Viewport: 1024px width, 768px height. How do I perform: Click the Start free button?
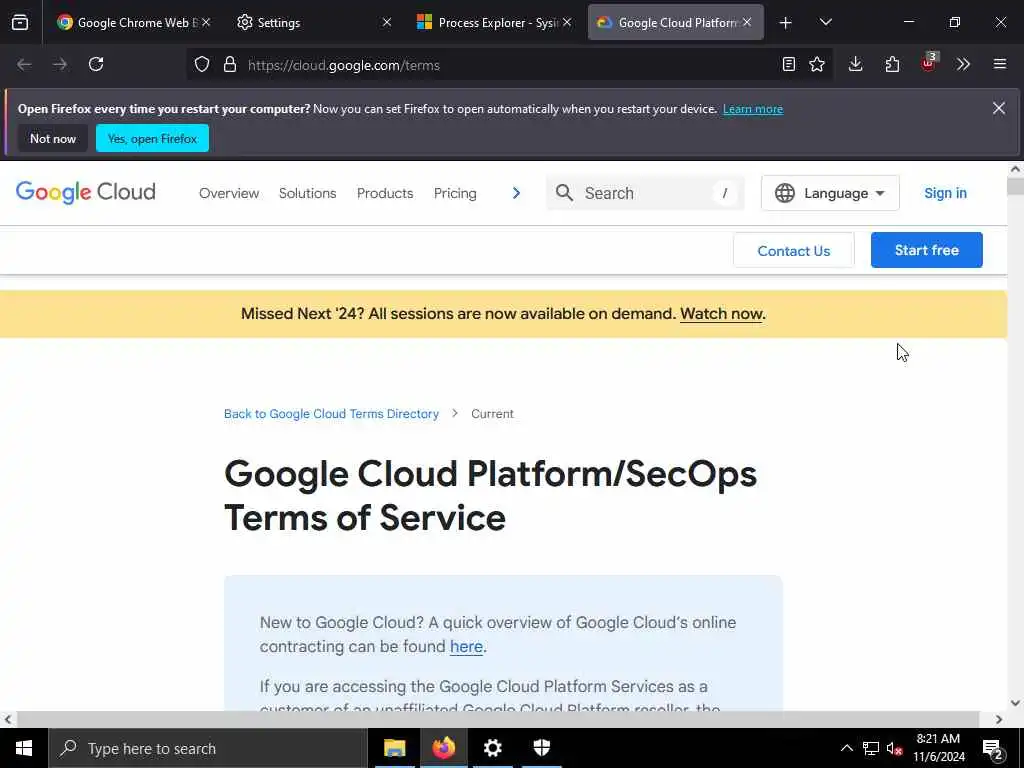(926, 250)
